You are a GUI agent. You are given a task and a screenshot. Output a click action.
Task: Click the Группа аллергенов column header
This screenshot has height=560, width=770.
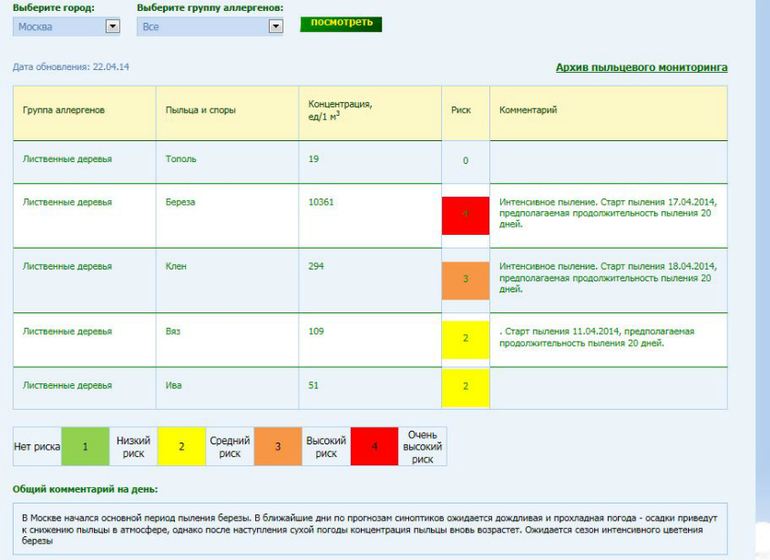pos(64,110)
